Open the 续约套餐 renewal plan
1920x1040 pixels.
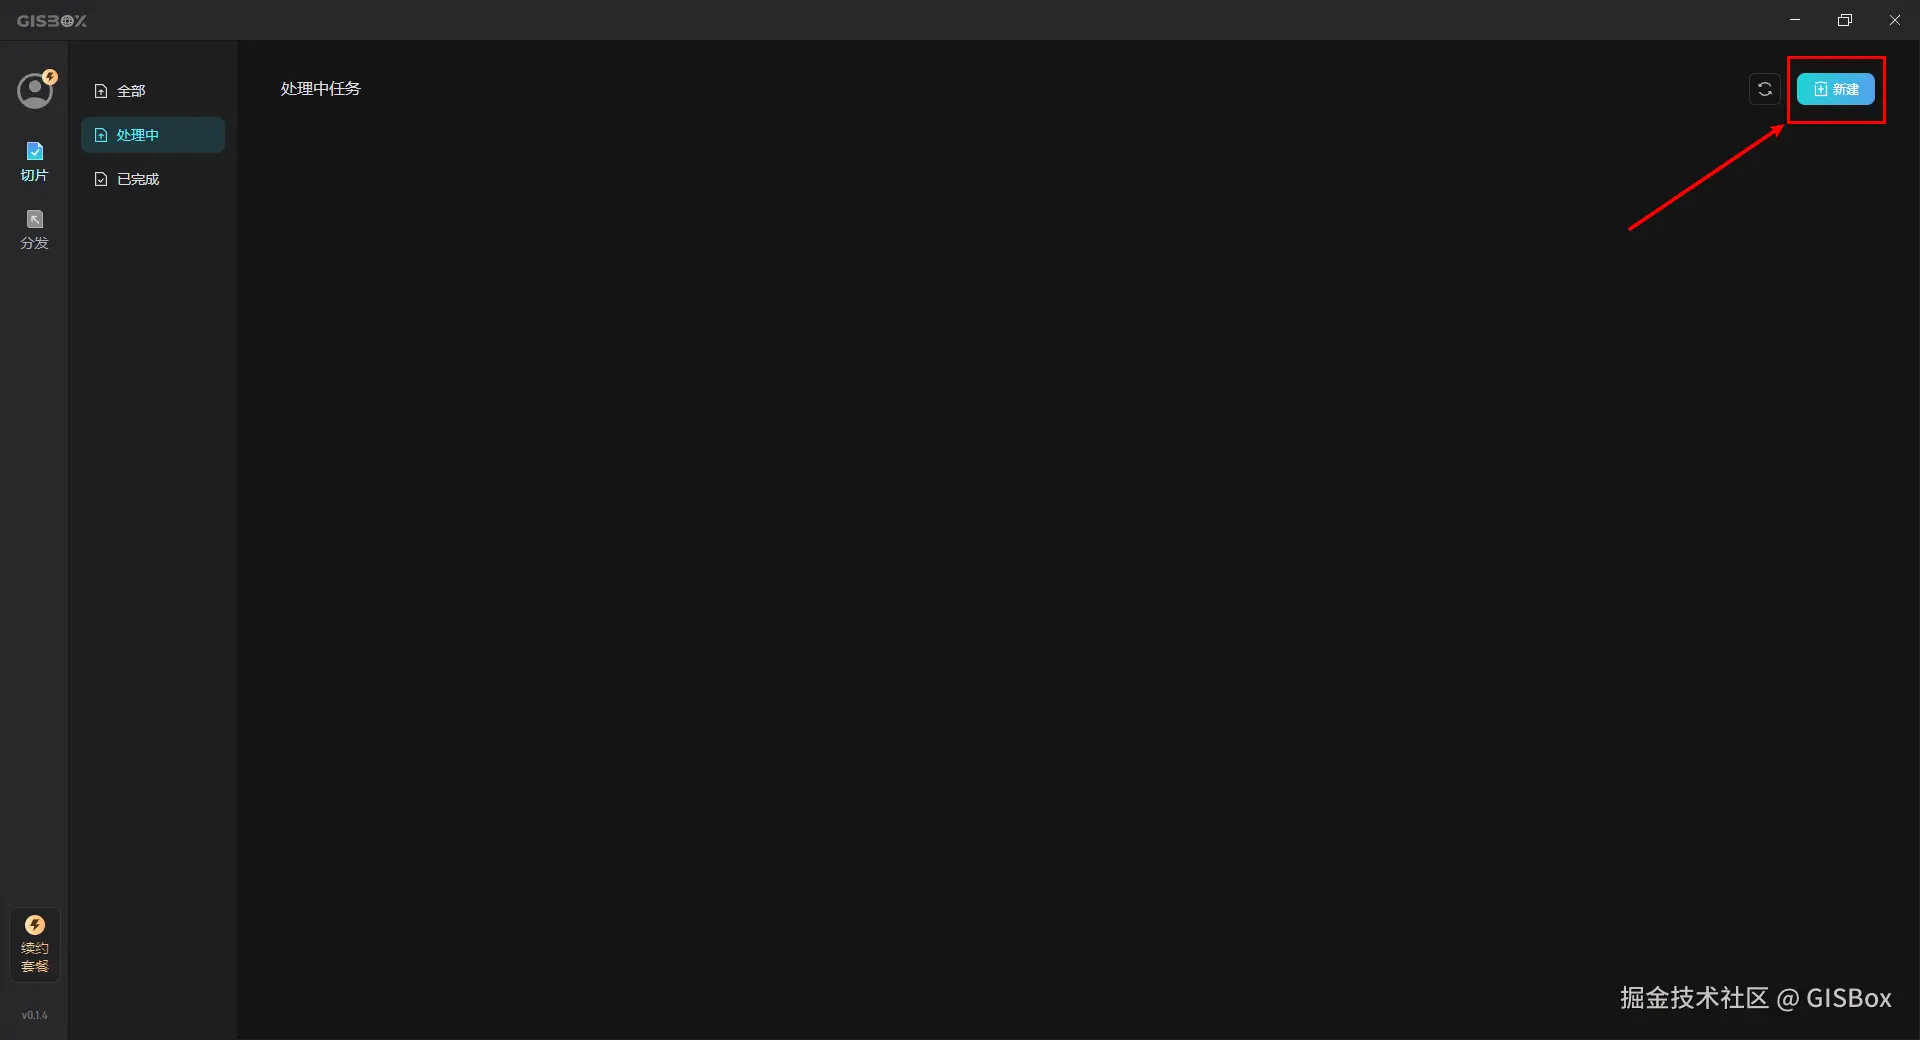[x=35, y=945]
